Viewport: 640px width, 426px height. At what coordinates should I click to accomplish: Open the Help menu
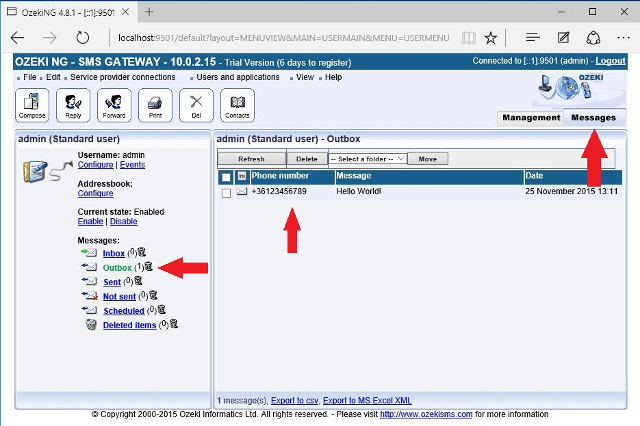coord(333,77)
